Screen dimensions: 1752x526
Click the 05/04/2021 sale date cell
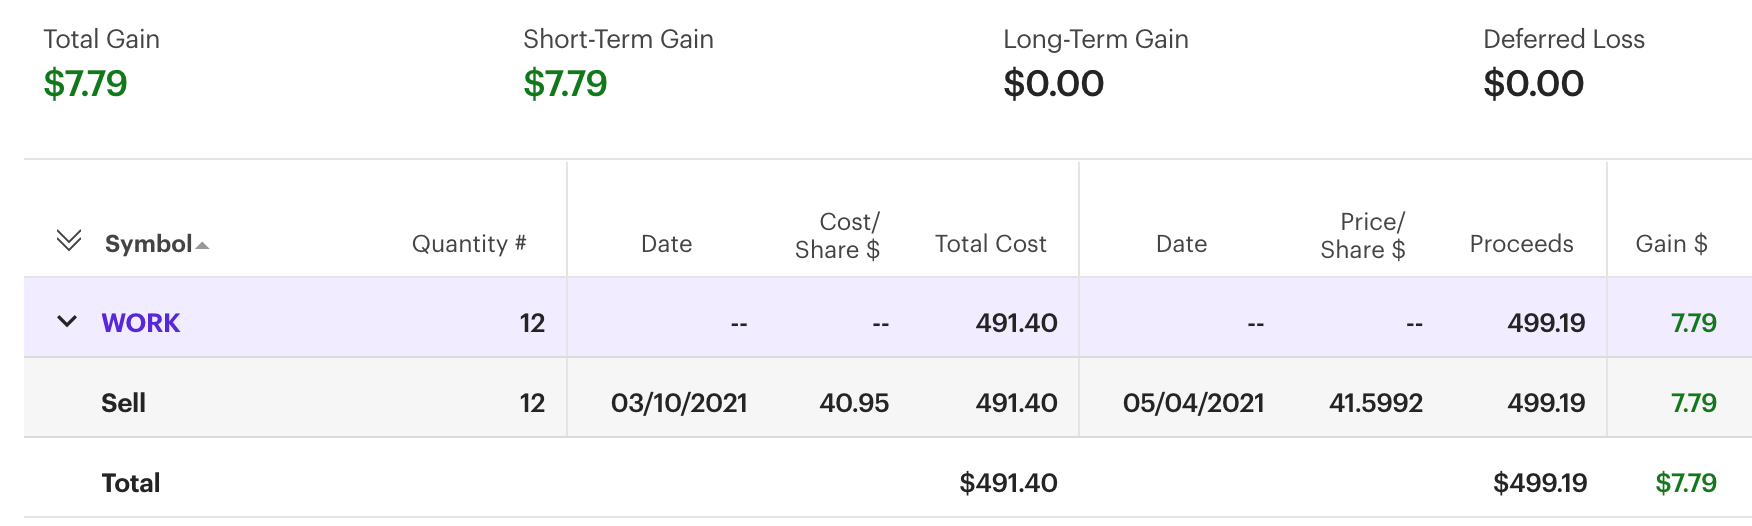[1193, 403]
